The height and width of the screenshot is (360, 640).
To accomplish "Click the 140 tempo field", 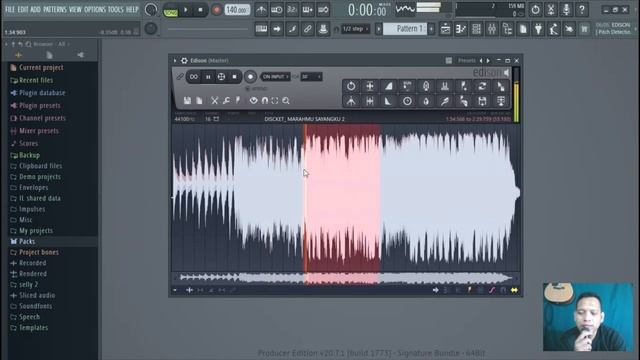I will [x=237, y=9].
